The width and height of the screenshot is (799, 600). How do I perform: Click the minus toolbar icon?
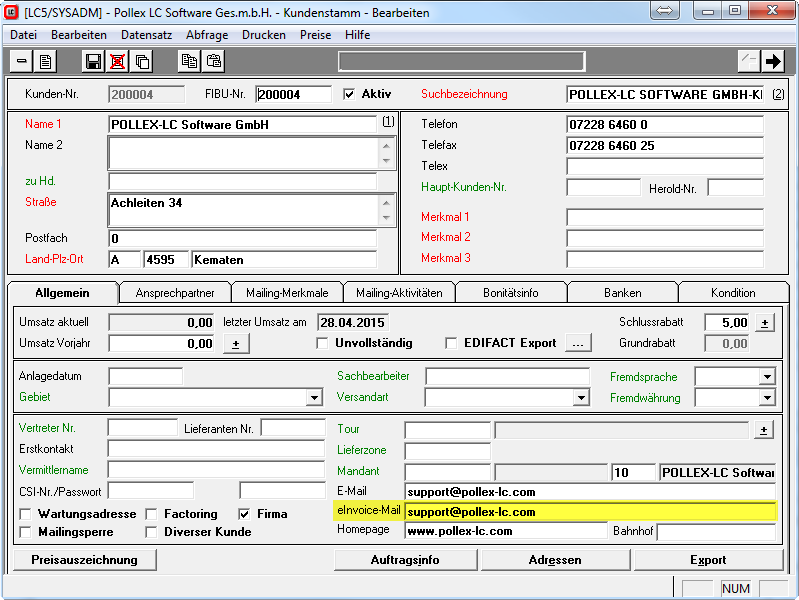(x=22, y=62)
